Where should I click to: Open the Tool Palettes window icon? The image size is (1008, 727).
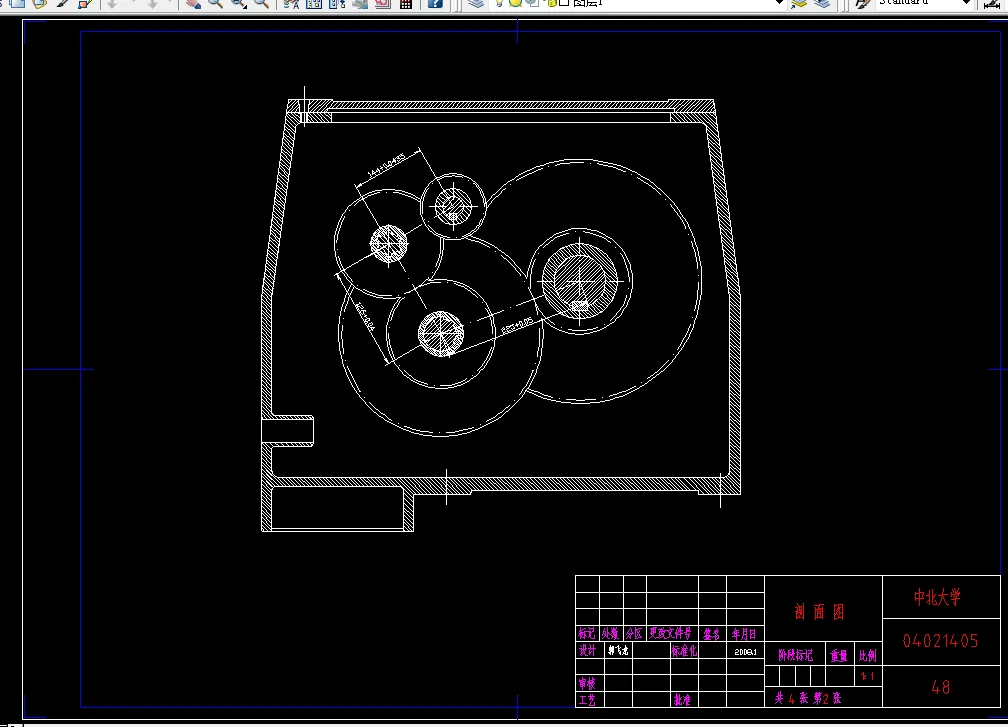[337, 3]
